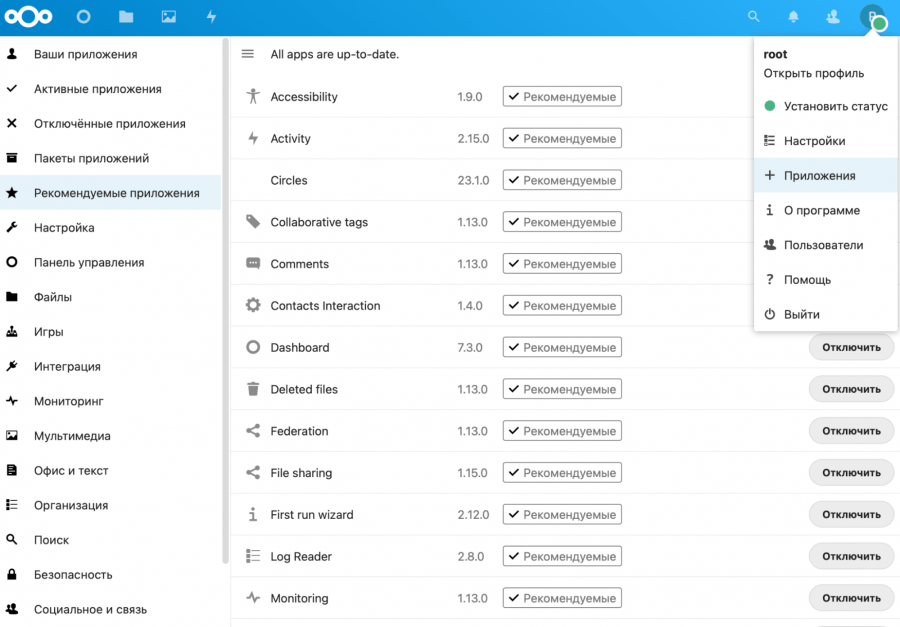Select 'Выйти' to log out
This screenshot has height=627, width=900.
[x=801, y=314]
